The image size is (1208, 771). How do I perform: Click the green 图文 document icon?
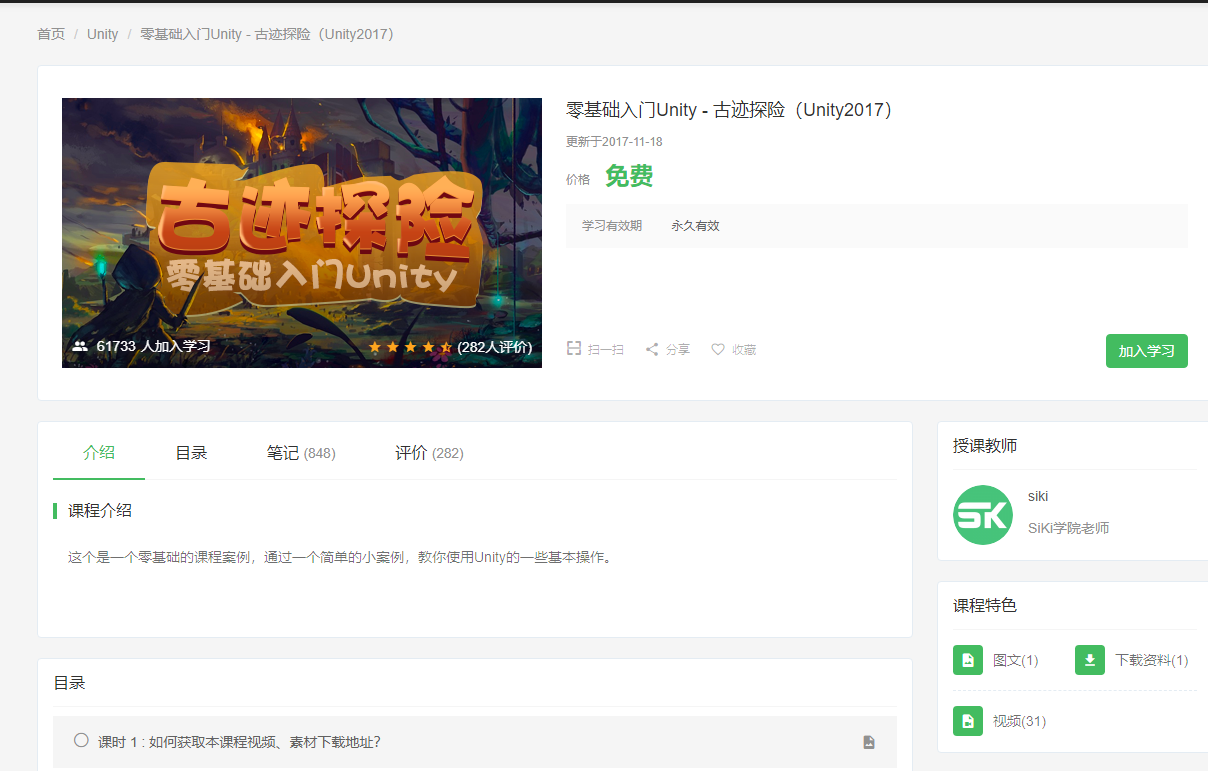968,660
